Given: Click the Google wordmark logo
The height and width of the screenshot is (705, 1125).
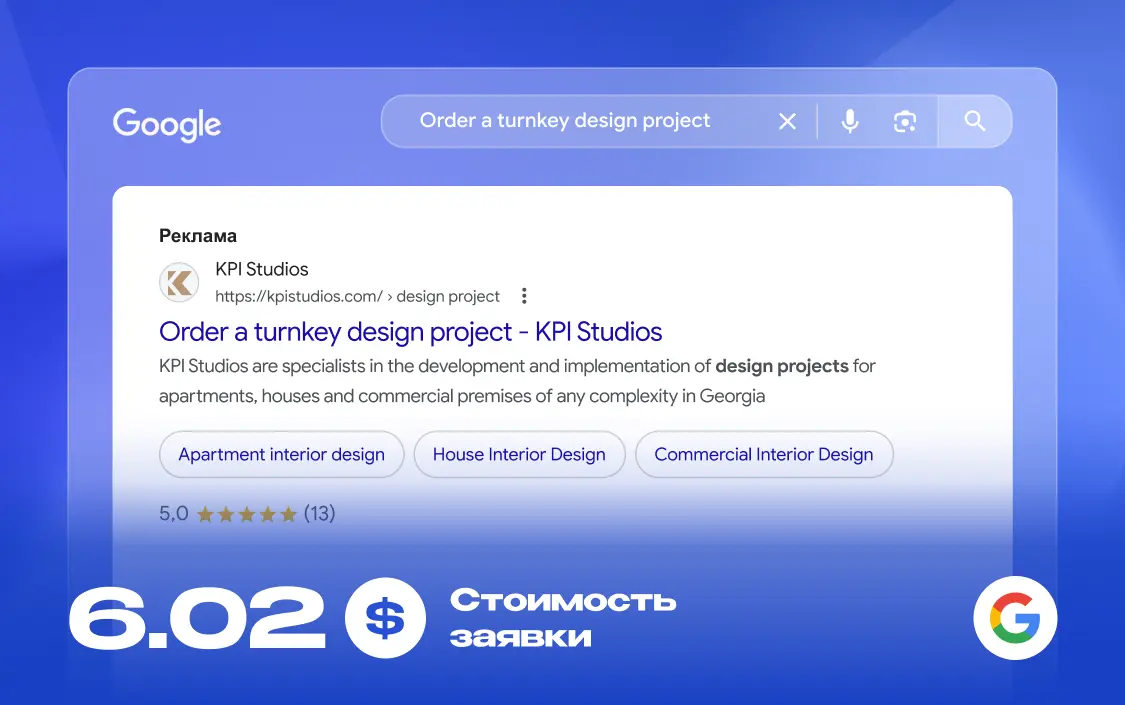Looking at the screenshot, I should (167, 124).
